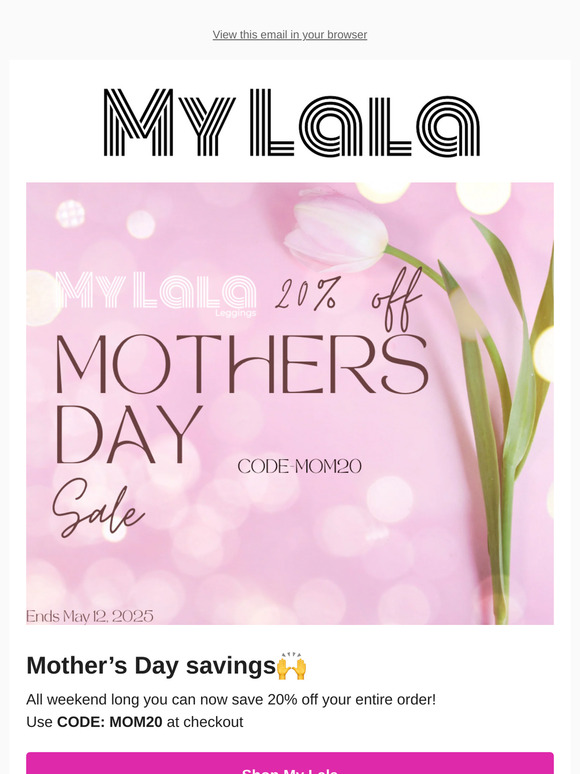The image size is (580, 774).
Task: Click the "All weekend long" paragraph line
Action: point(231,699)
